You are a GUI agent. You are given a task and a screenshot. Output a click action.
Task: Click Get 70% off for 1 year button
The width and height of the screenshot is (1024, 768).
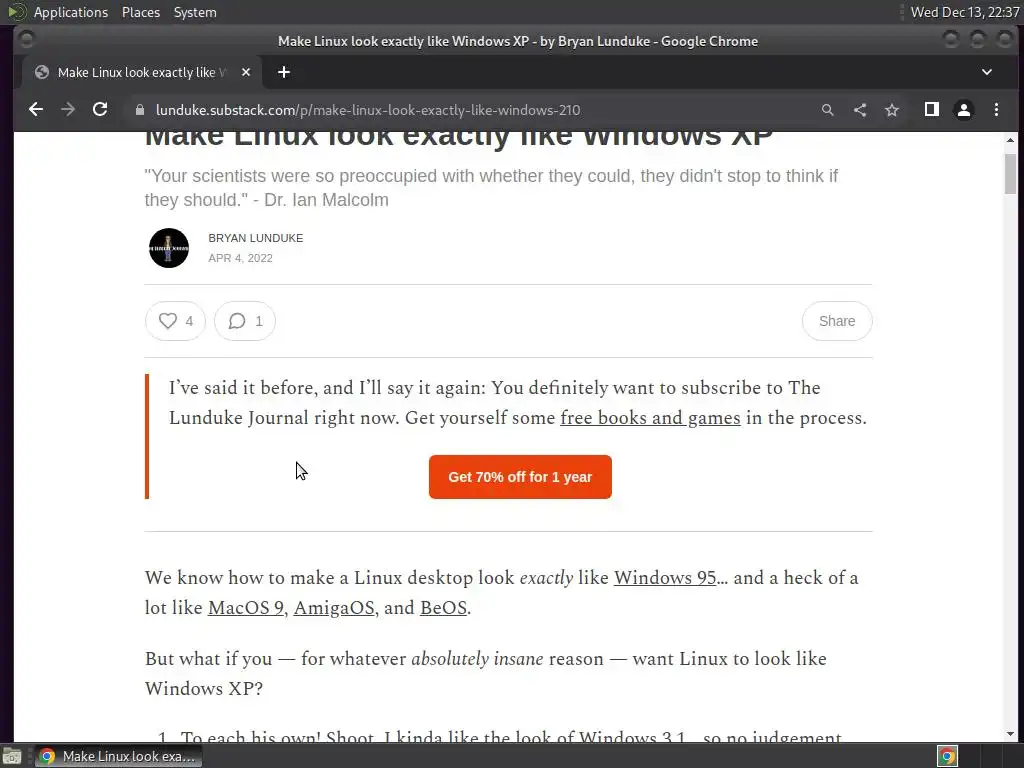520,477
